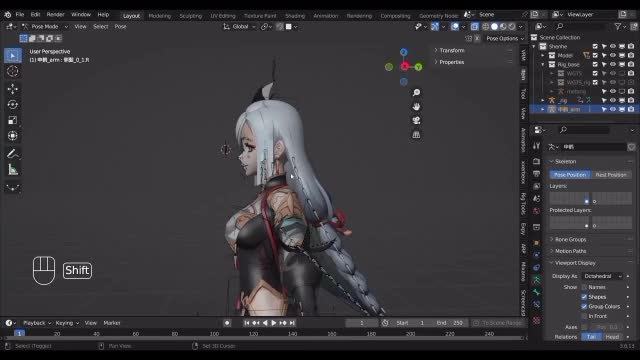
Task: Select the Head relations button
Action: pos(612,337)
